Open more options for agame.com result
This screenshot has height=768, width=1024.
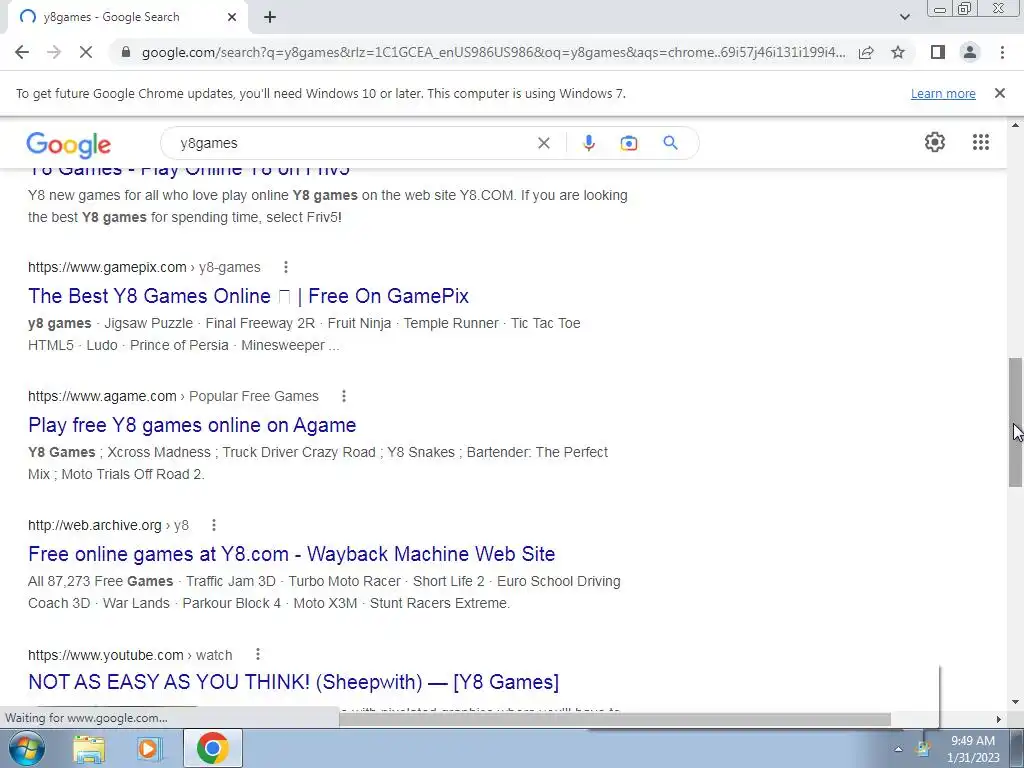tap(344, 396)
